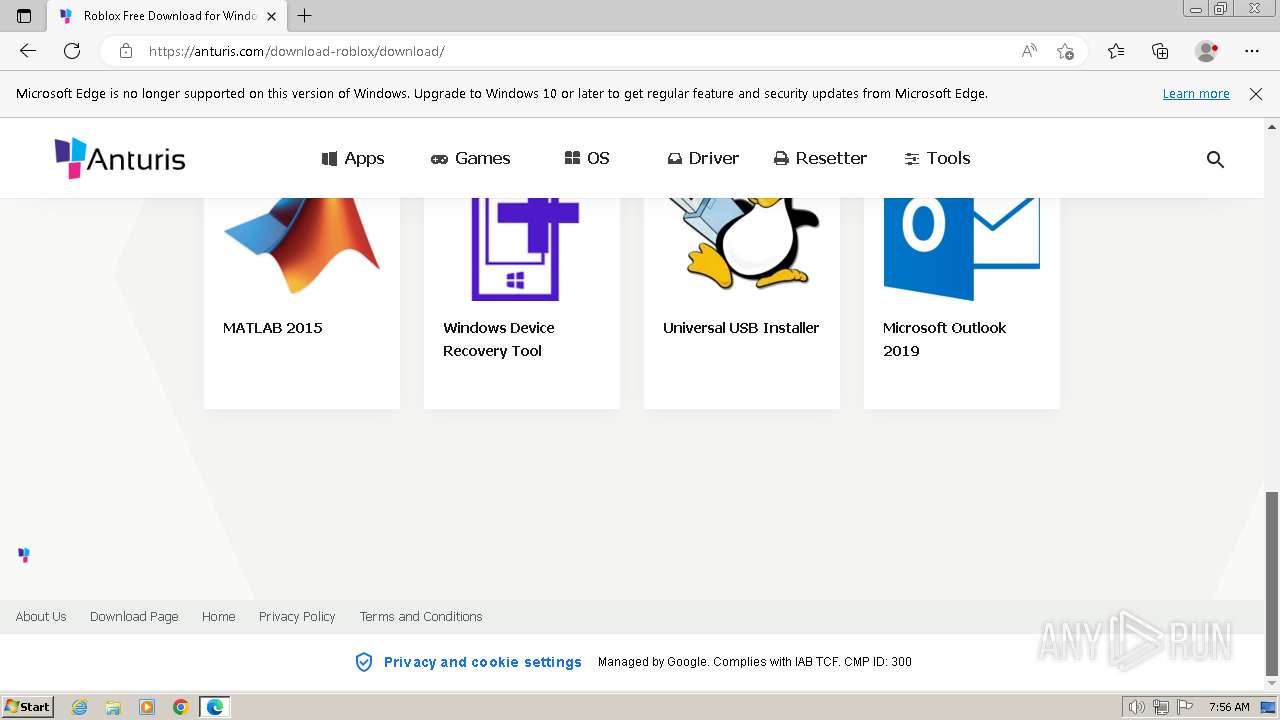Open the Favorites list icon
Screen dimensions: 1280x720
click(1116, 51)
